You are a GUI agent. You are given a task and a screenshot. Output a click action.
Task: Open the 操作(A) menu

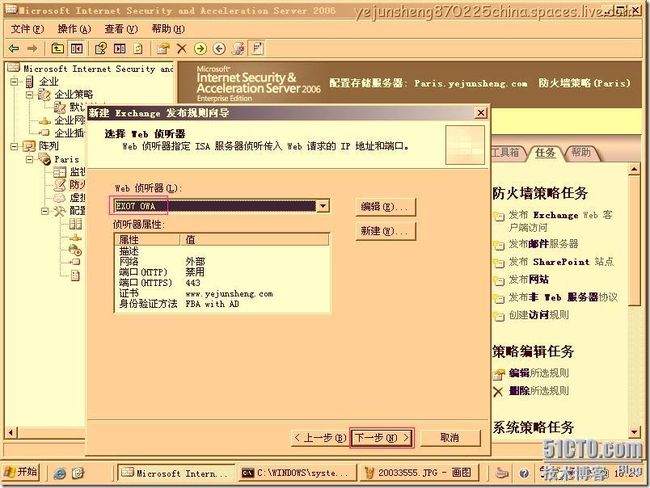[74, 29]
